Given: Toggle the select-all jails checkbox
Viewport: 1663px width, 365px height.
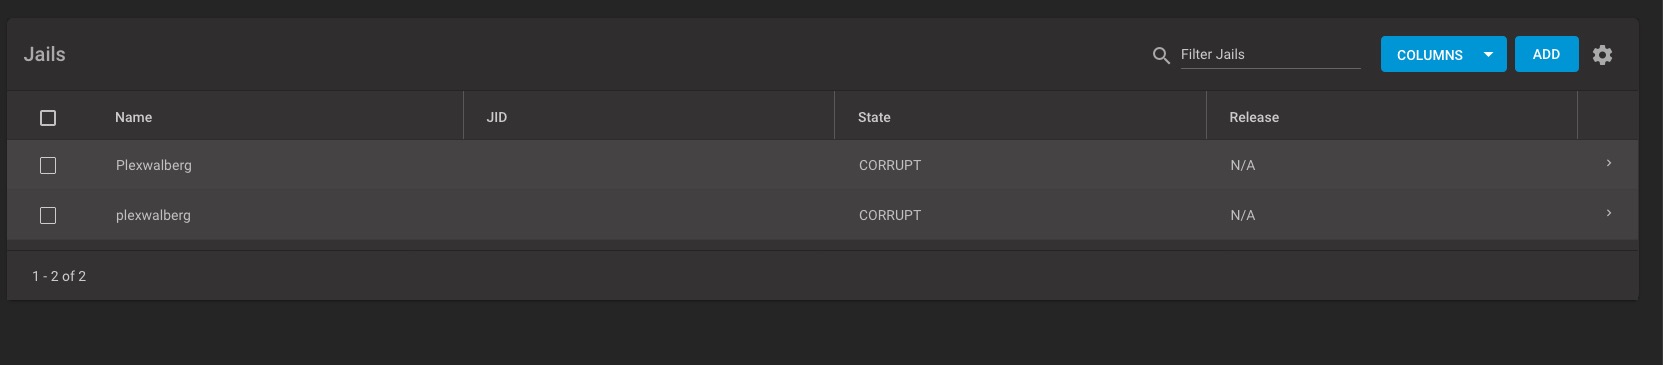Looking at the screenshot, I should 48,118.
